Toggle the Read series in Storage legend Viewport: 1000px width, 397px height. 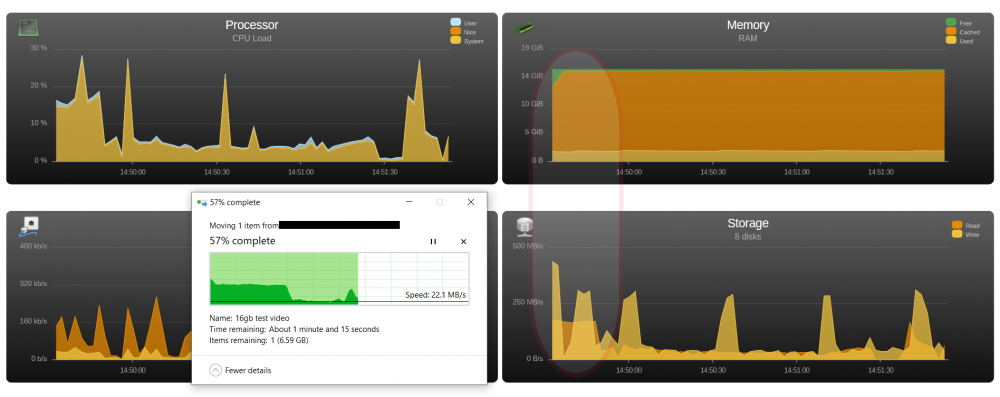tap(965, 225)
